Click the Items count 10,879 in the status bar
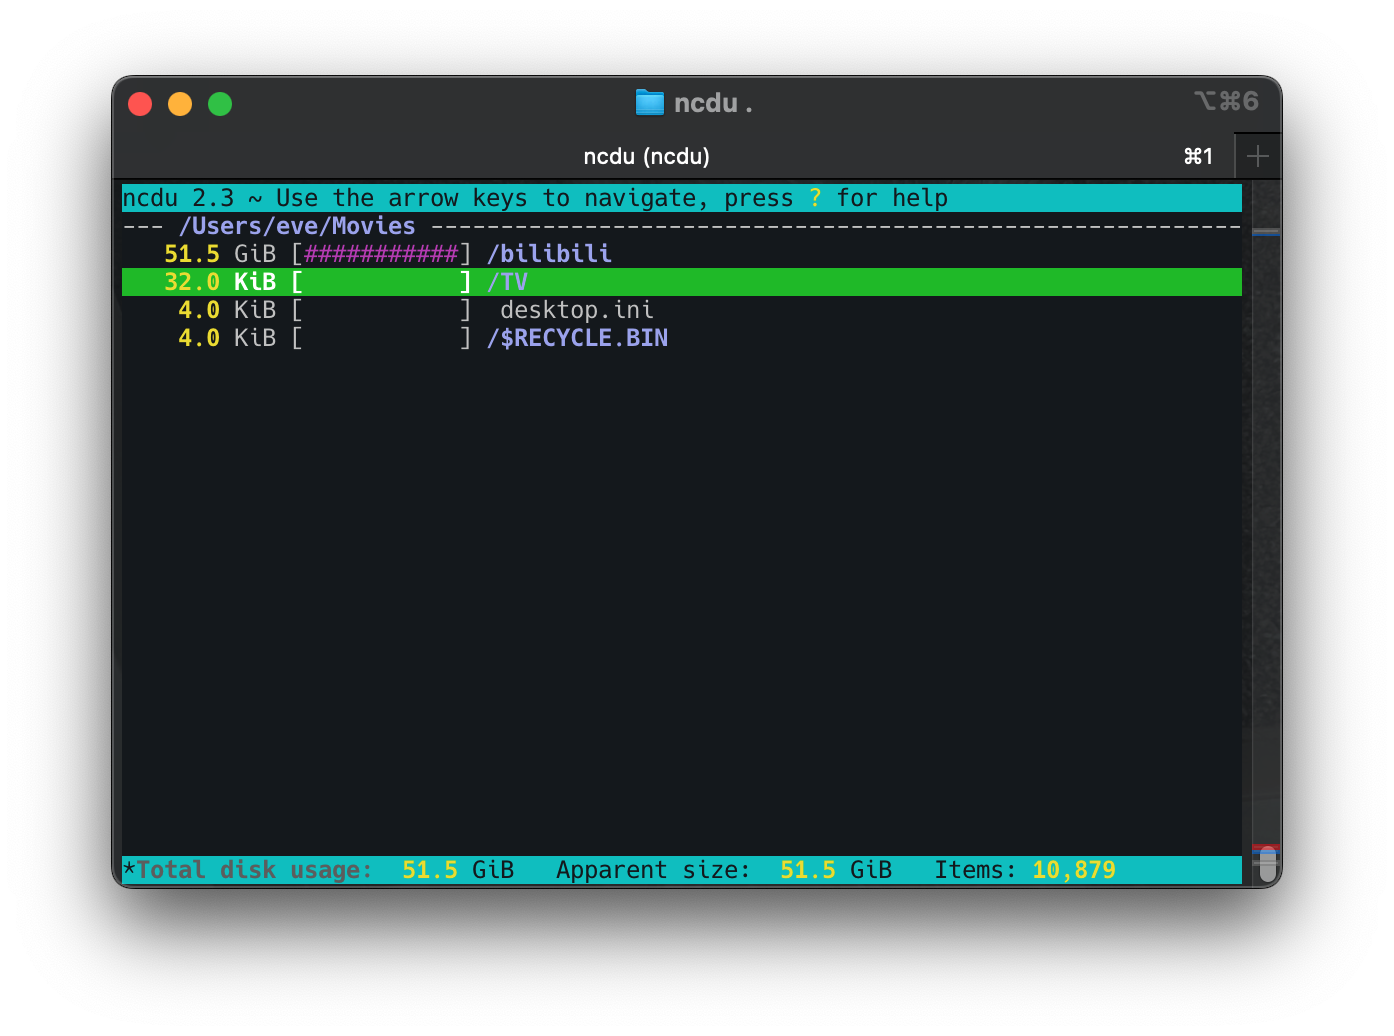This screenshot has width=1394, height=1036. click(x=1073, y=870)
